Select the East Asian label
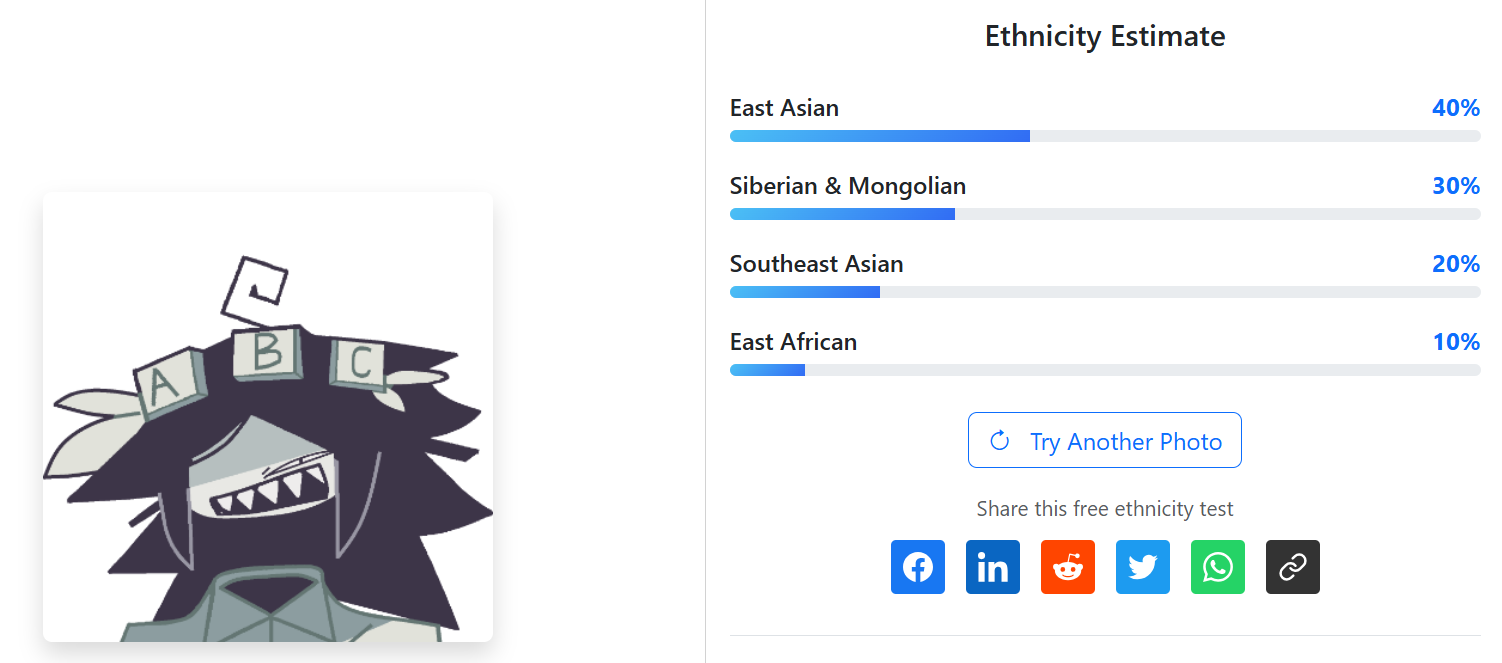 (x=784, y=108)
